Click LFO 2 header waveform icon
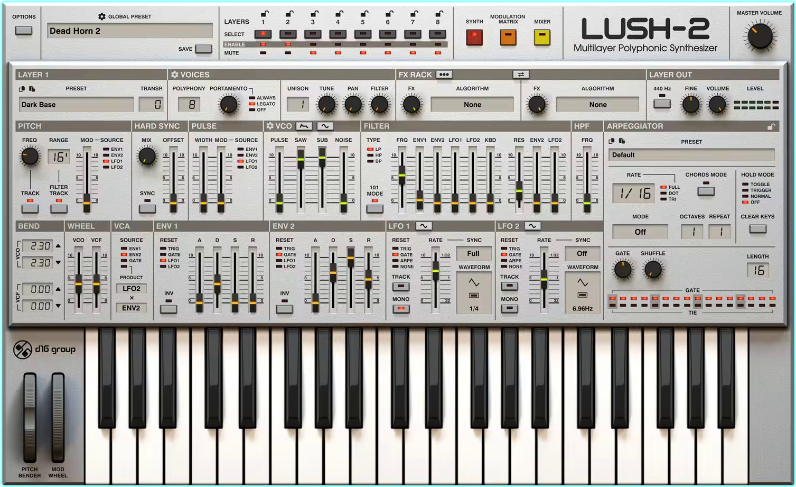The height and width of the screenshot is (487, 796). click(x=532, y=226)
